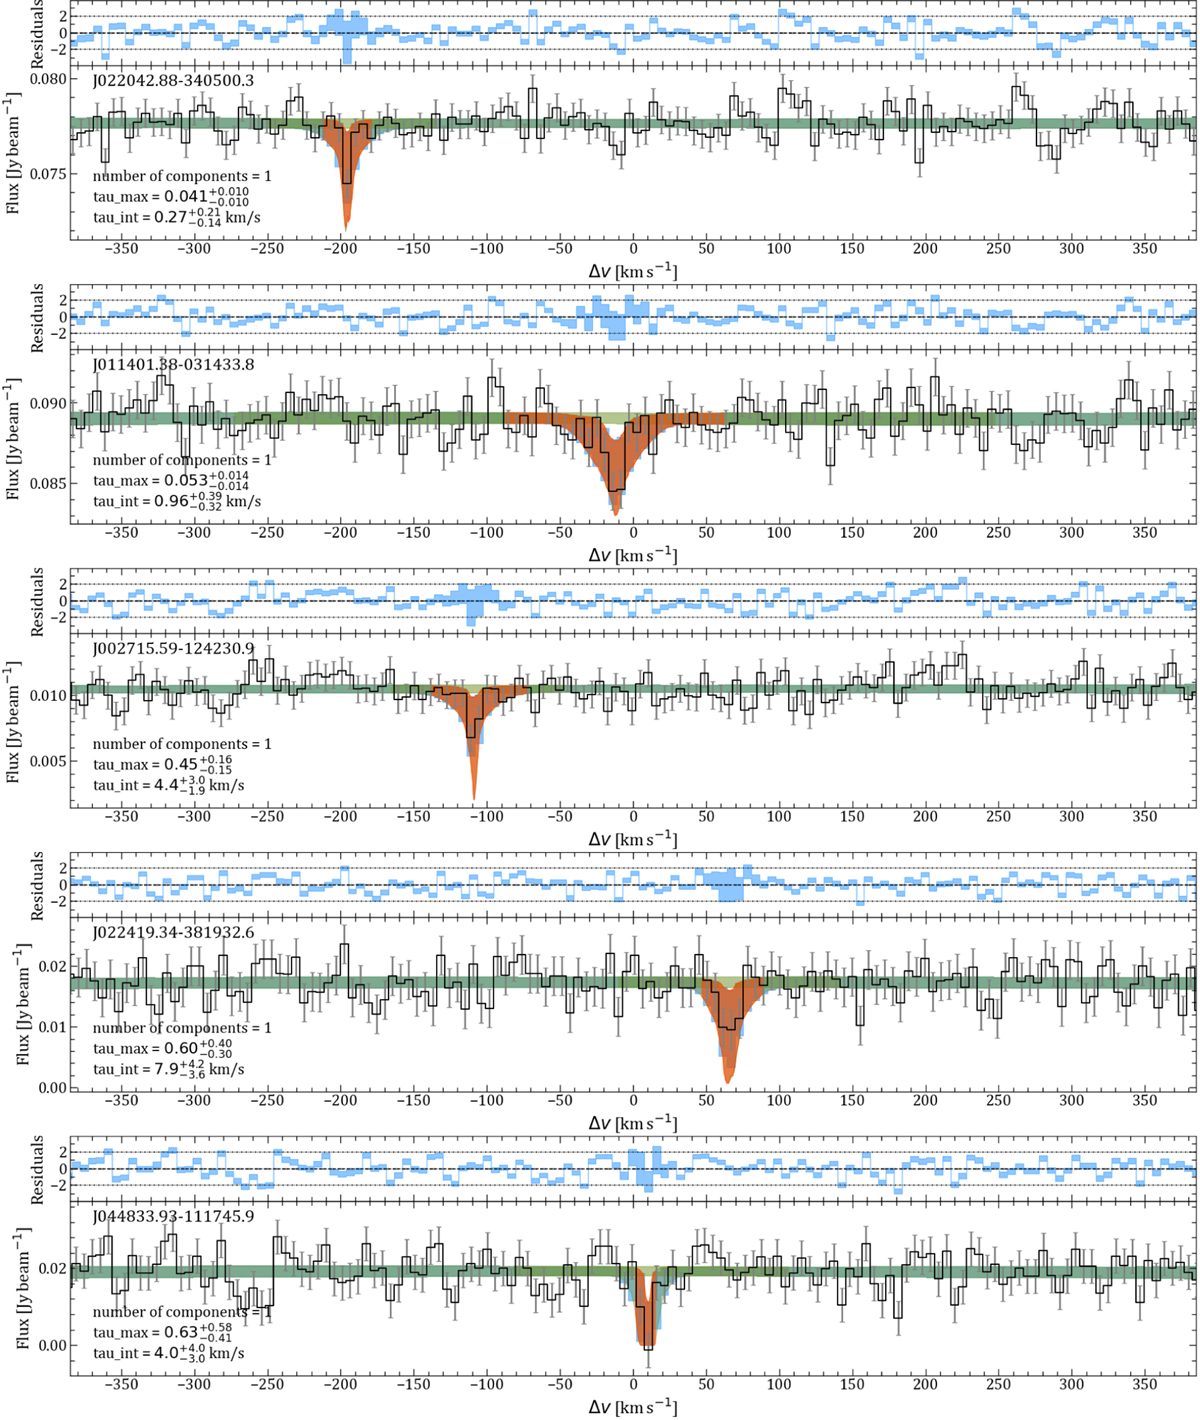Click the tau_int = 0.96 km/s annotation

(x=176, y=502)
